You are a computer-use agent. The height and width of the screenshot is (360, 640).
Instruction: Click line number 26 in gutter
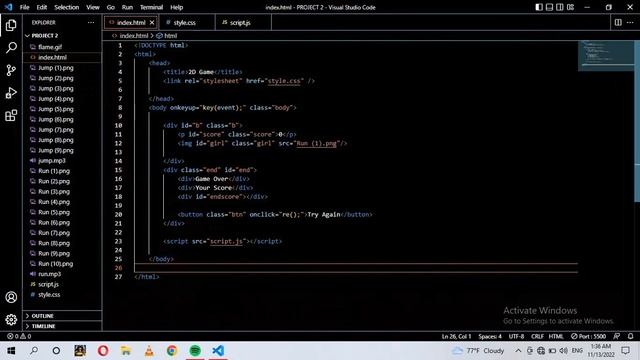pos(118,268)
